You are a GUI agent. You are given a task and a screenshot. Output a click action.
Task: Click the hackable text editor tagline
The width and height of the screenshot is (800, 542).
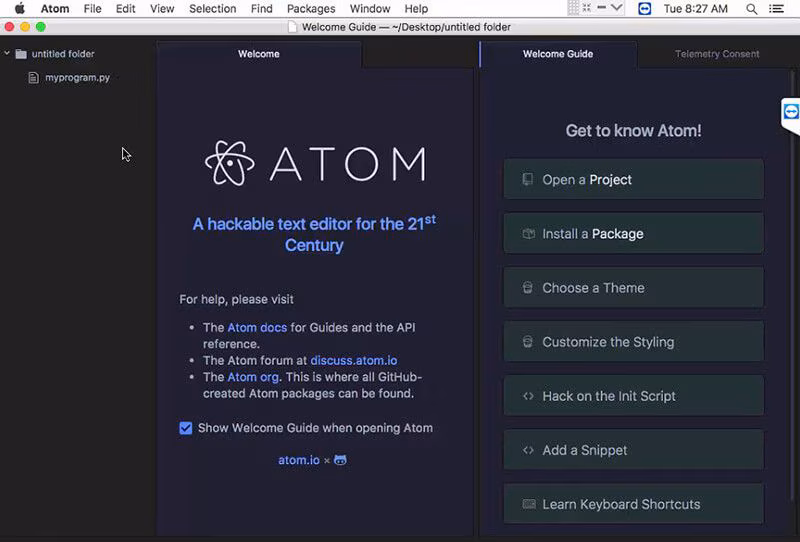[x=314, y=234]
